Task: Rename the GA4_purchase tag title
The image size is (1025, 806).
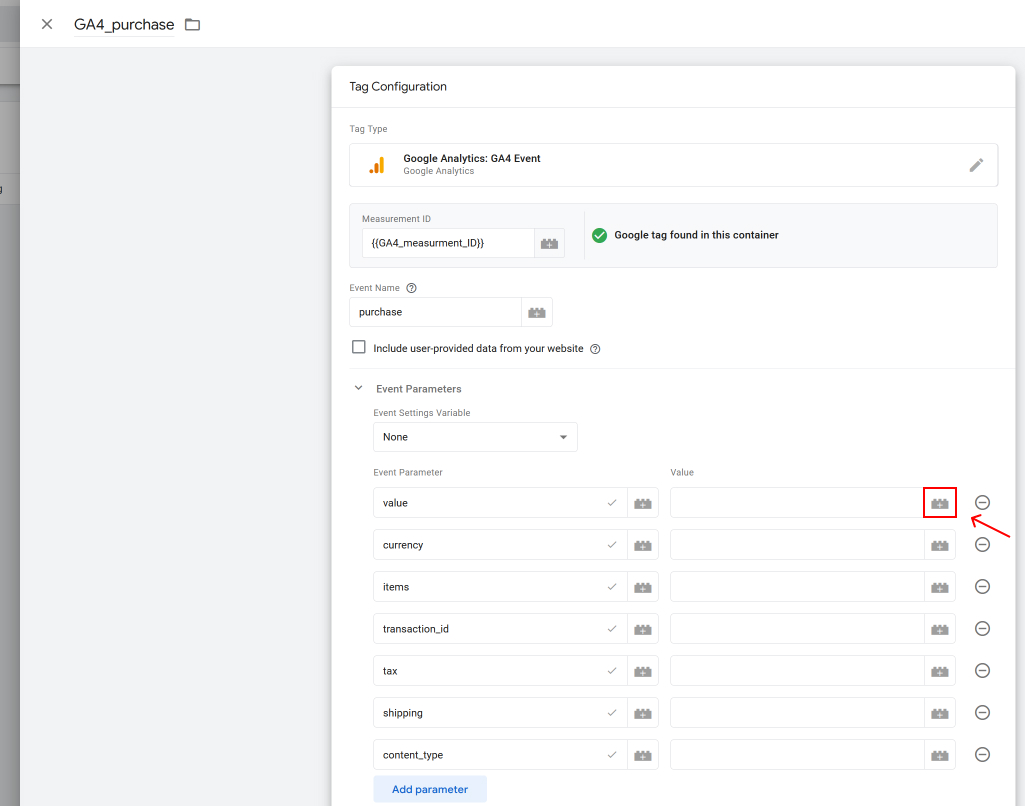Action: click(124, 25)
